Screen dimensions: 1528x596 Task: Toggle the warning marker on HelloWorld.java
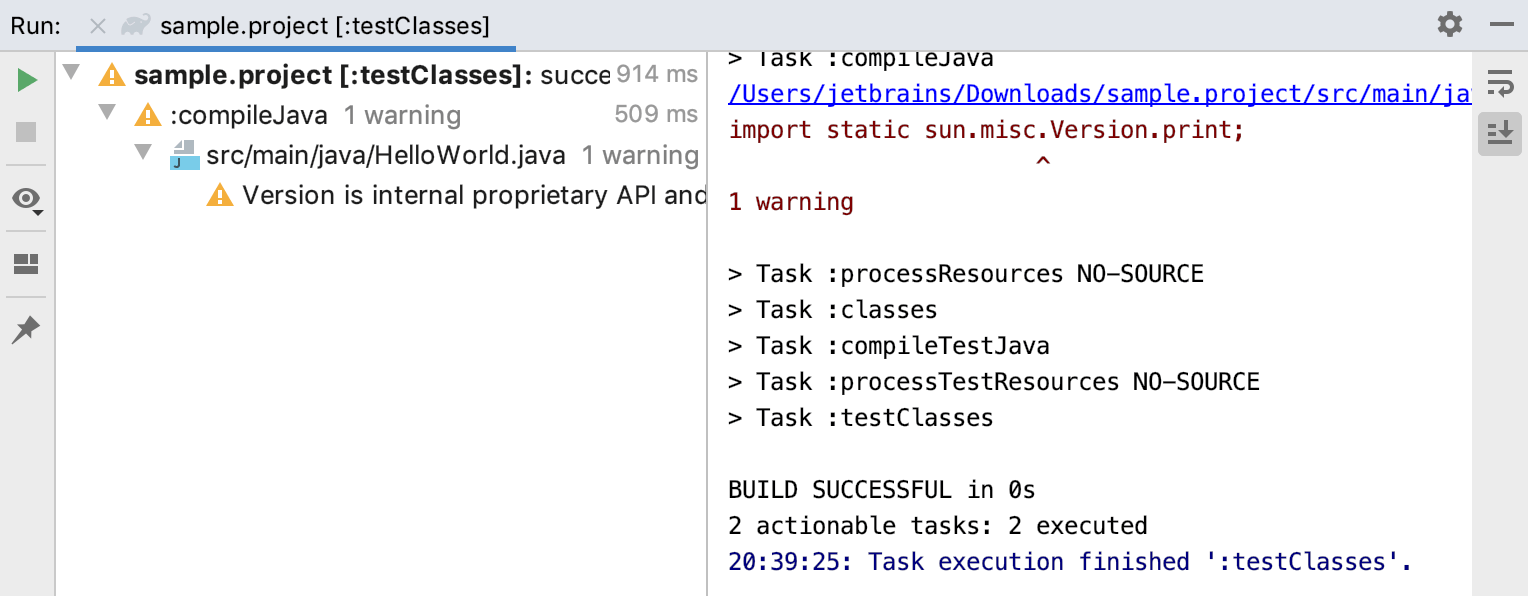[185, 155]
